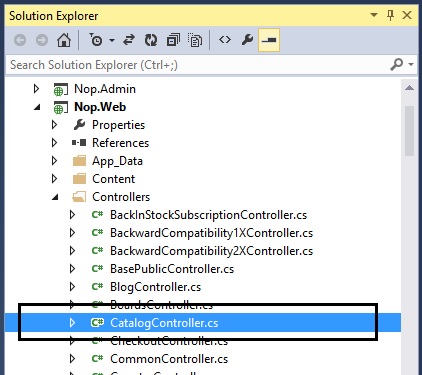This screenshot has width=422, height=375.
Task: Expand the Properties node
Action: tap(54, 125)
